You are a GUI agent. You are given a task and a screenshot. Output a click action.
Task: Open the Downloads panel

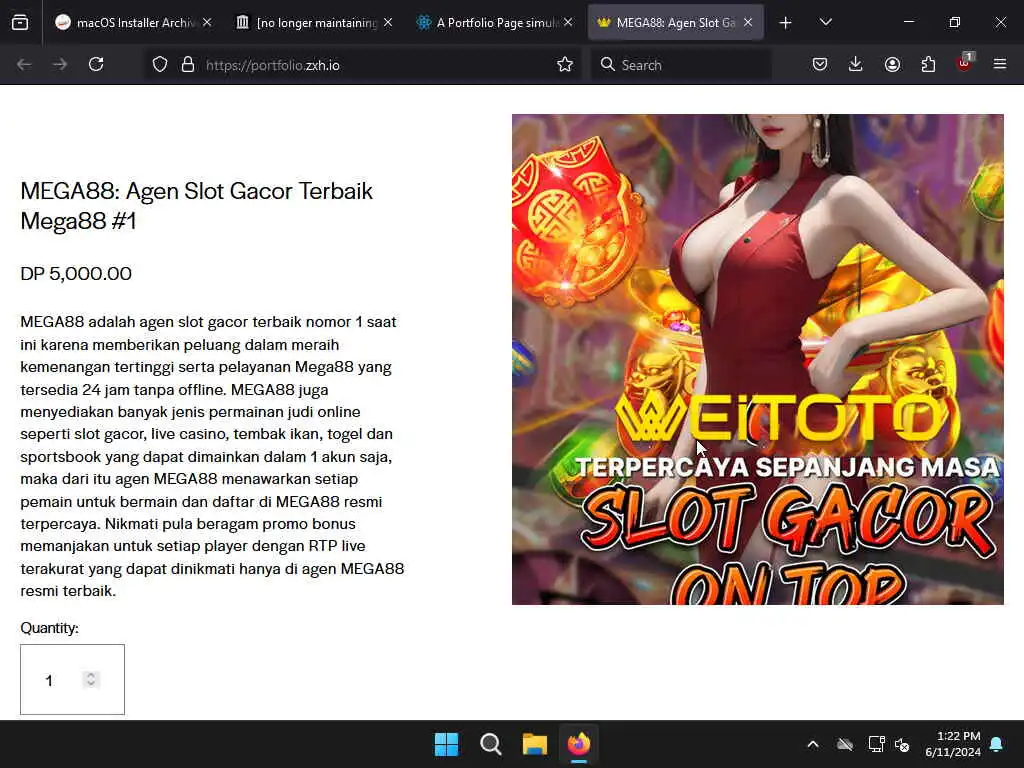point(856,64)
